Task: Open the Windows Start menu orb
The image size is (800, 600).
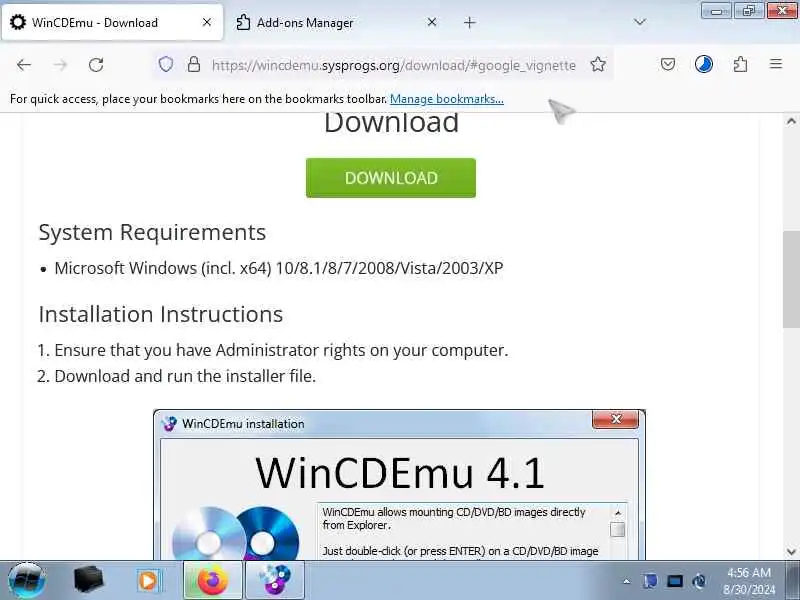Action: coord(27,580)
